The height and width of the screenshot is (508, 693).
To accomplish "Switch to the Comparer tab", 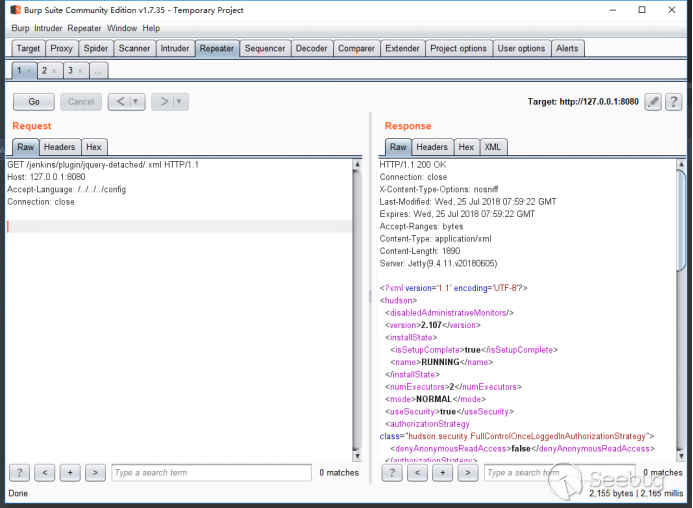I will (356, 49).
